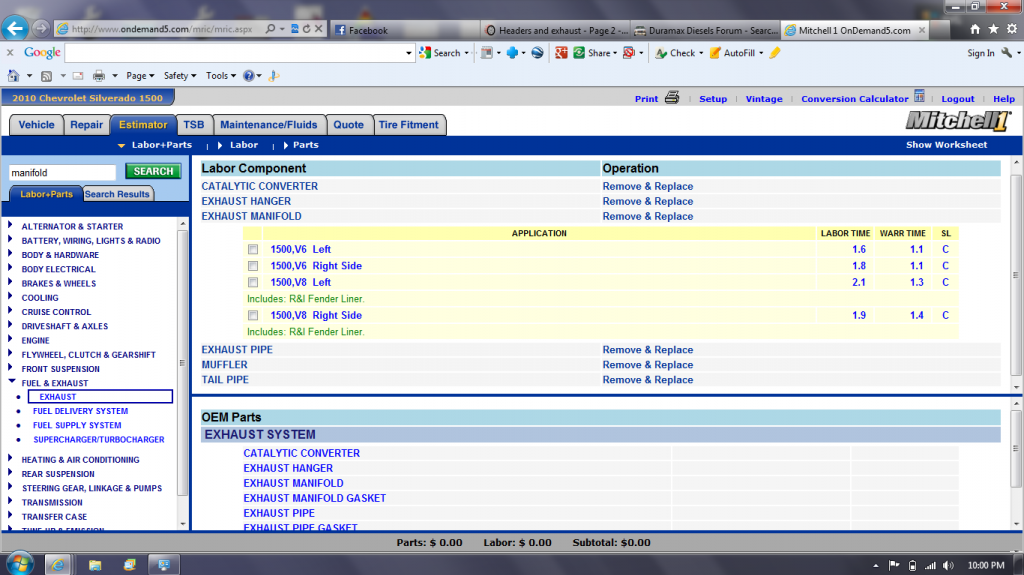Image resolution: width=1024 pixels, height=575 pixels.
Task: Open the Safety menu dropdown
Action: 180,76
